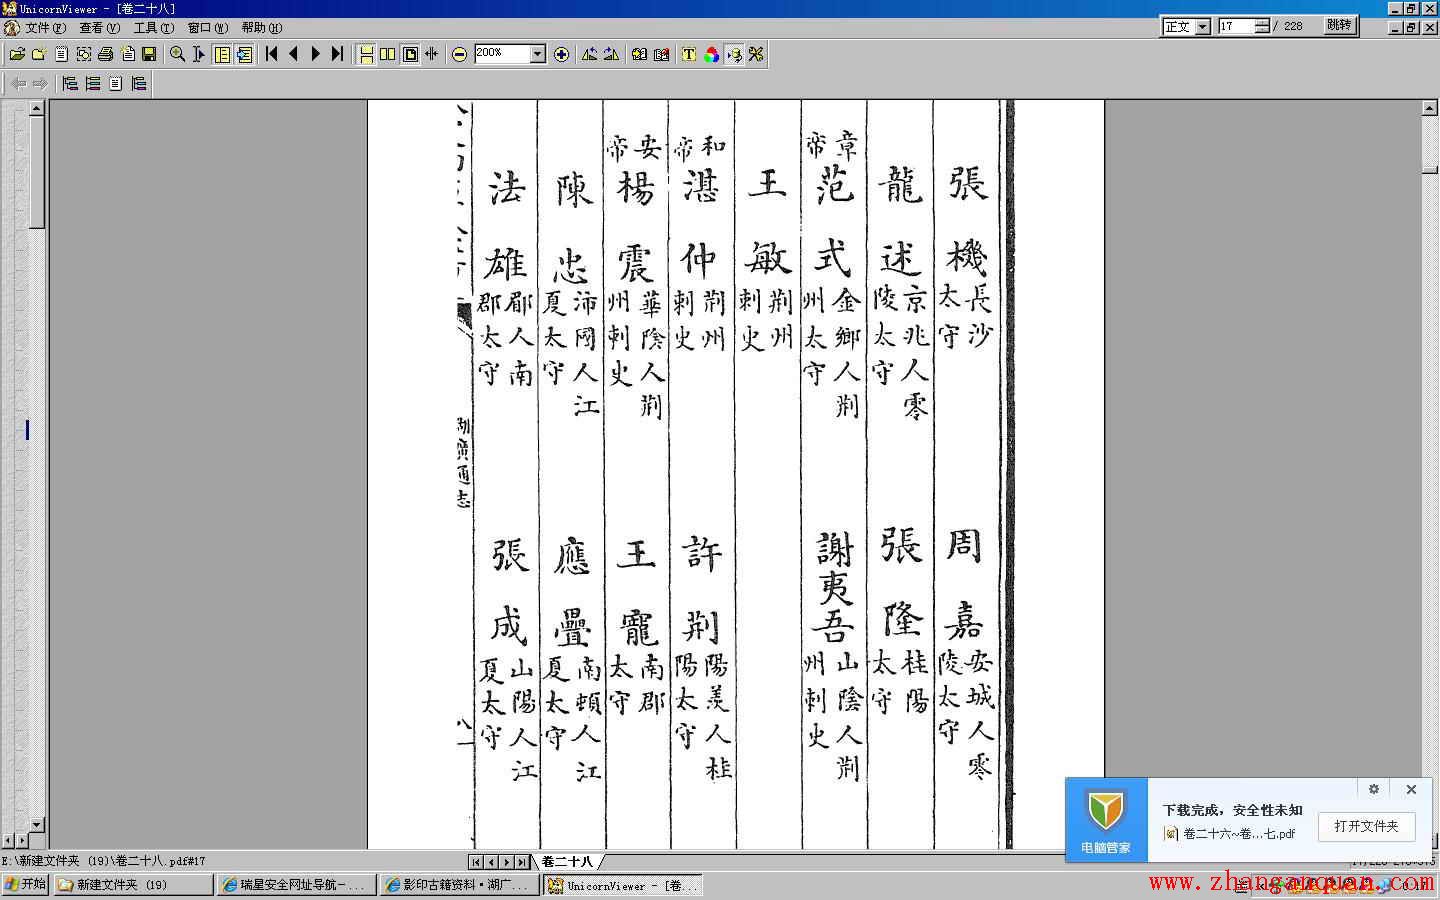Go to the previous page
The width and height of the screenshot is (1440, 900).
[294, 54]
